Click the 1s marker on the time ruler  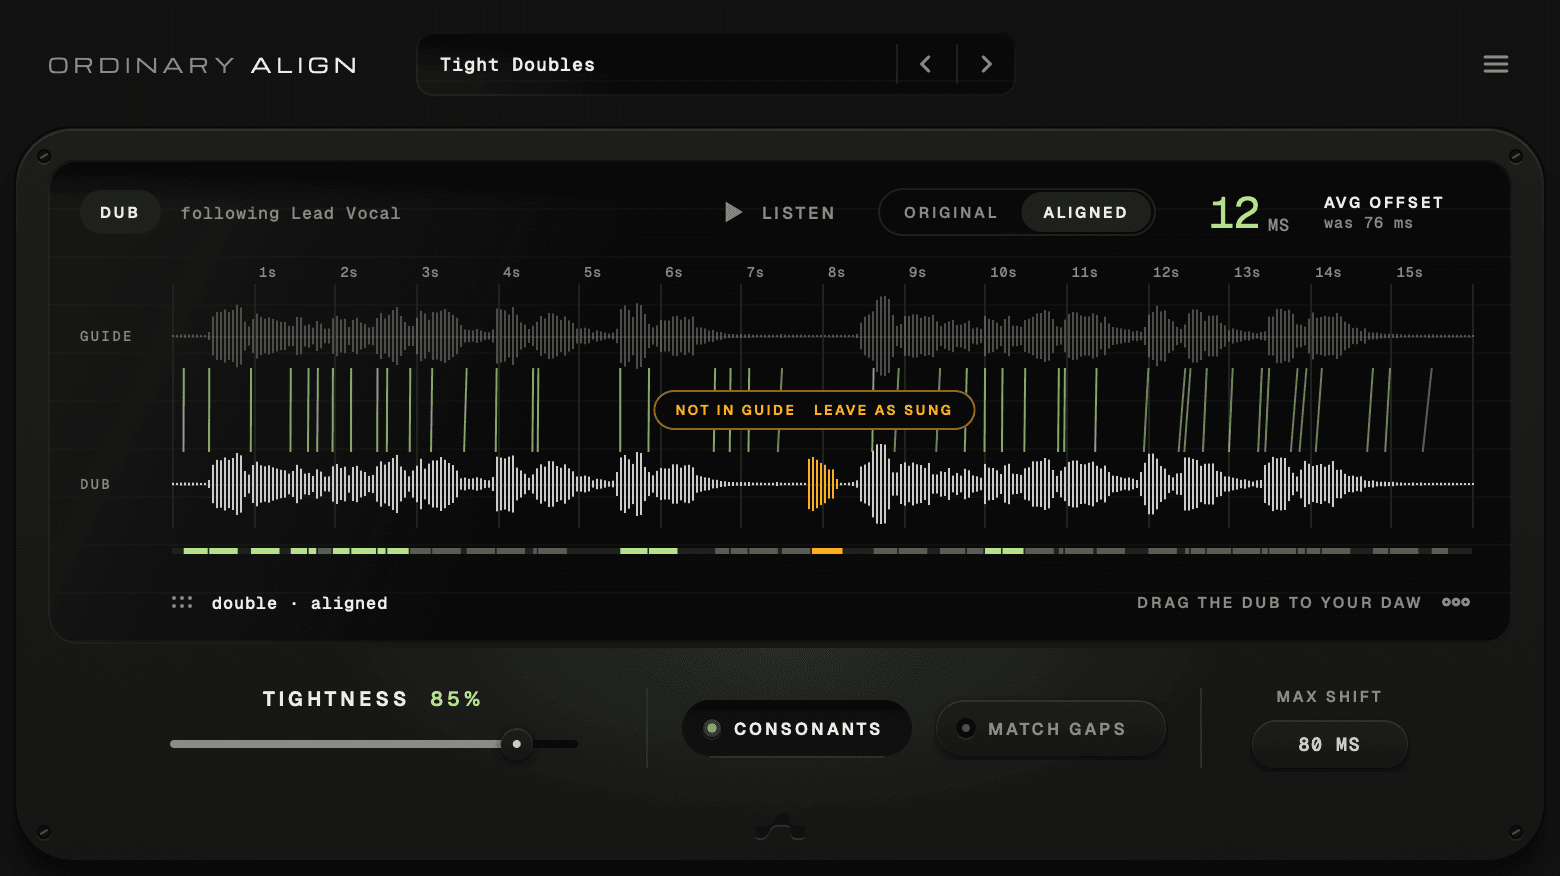[x=267, y=272]
